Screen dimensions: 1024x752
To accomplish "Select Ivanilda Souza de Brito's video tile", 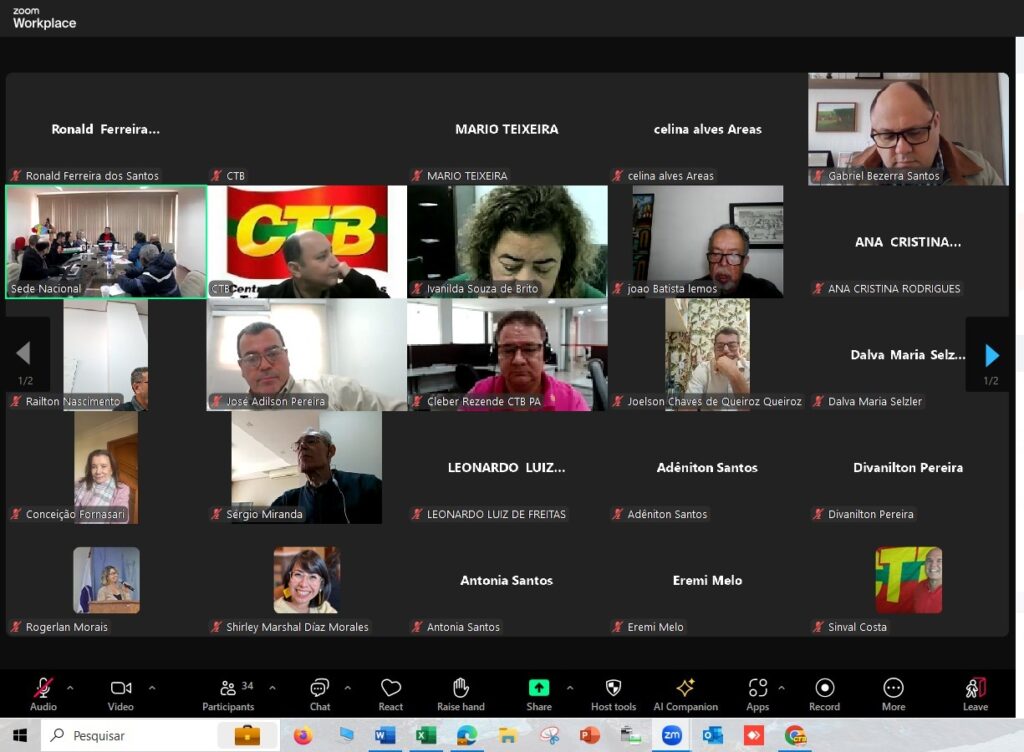I will pos(507,242).
